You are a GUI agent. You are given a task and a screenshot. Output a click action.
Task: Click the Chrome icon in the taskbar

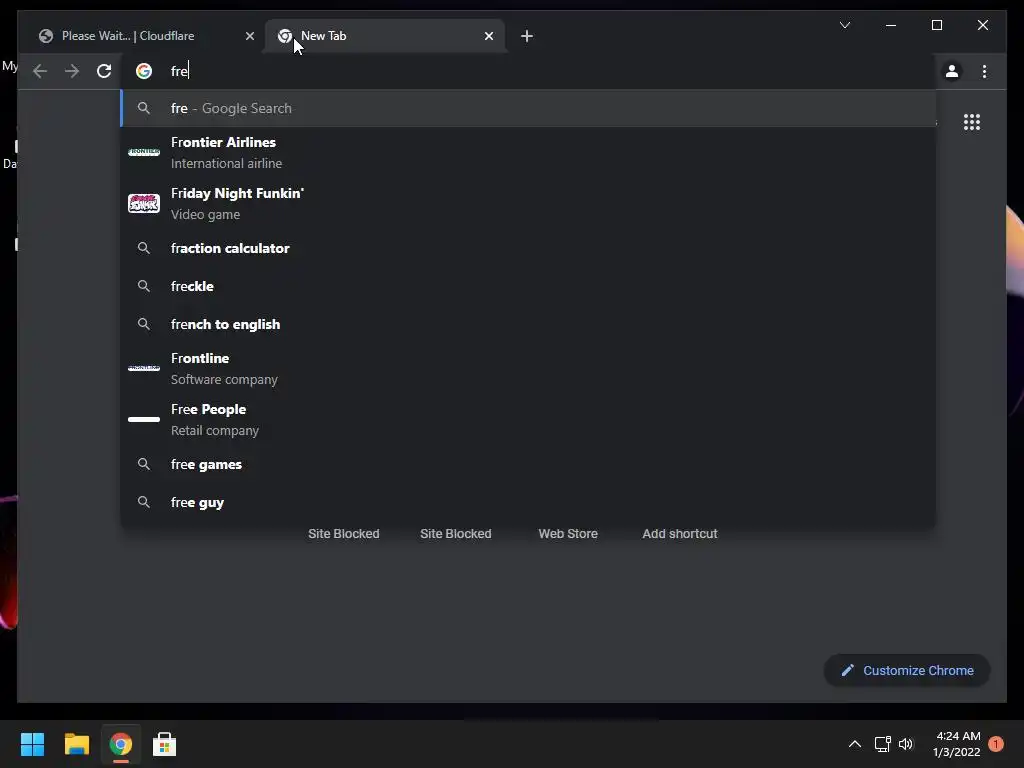point(120,744)
